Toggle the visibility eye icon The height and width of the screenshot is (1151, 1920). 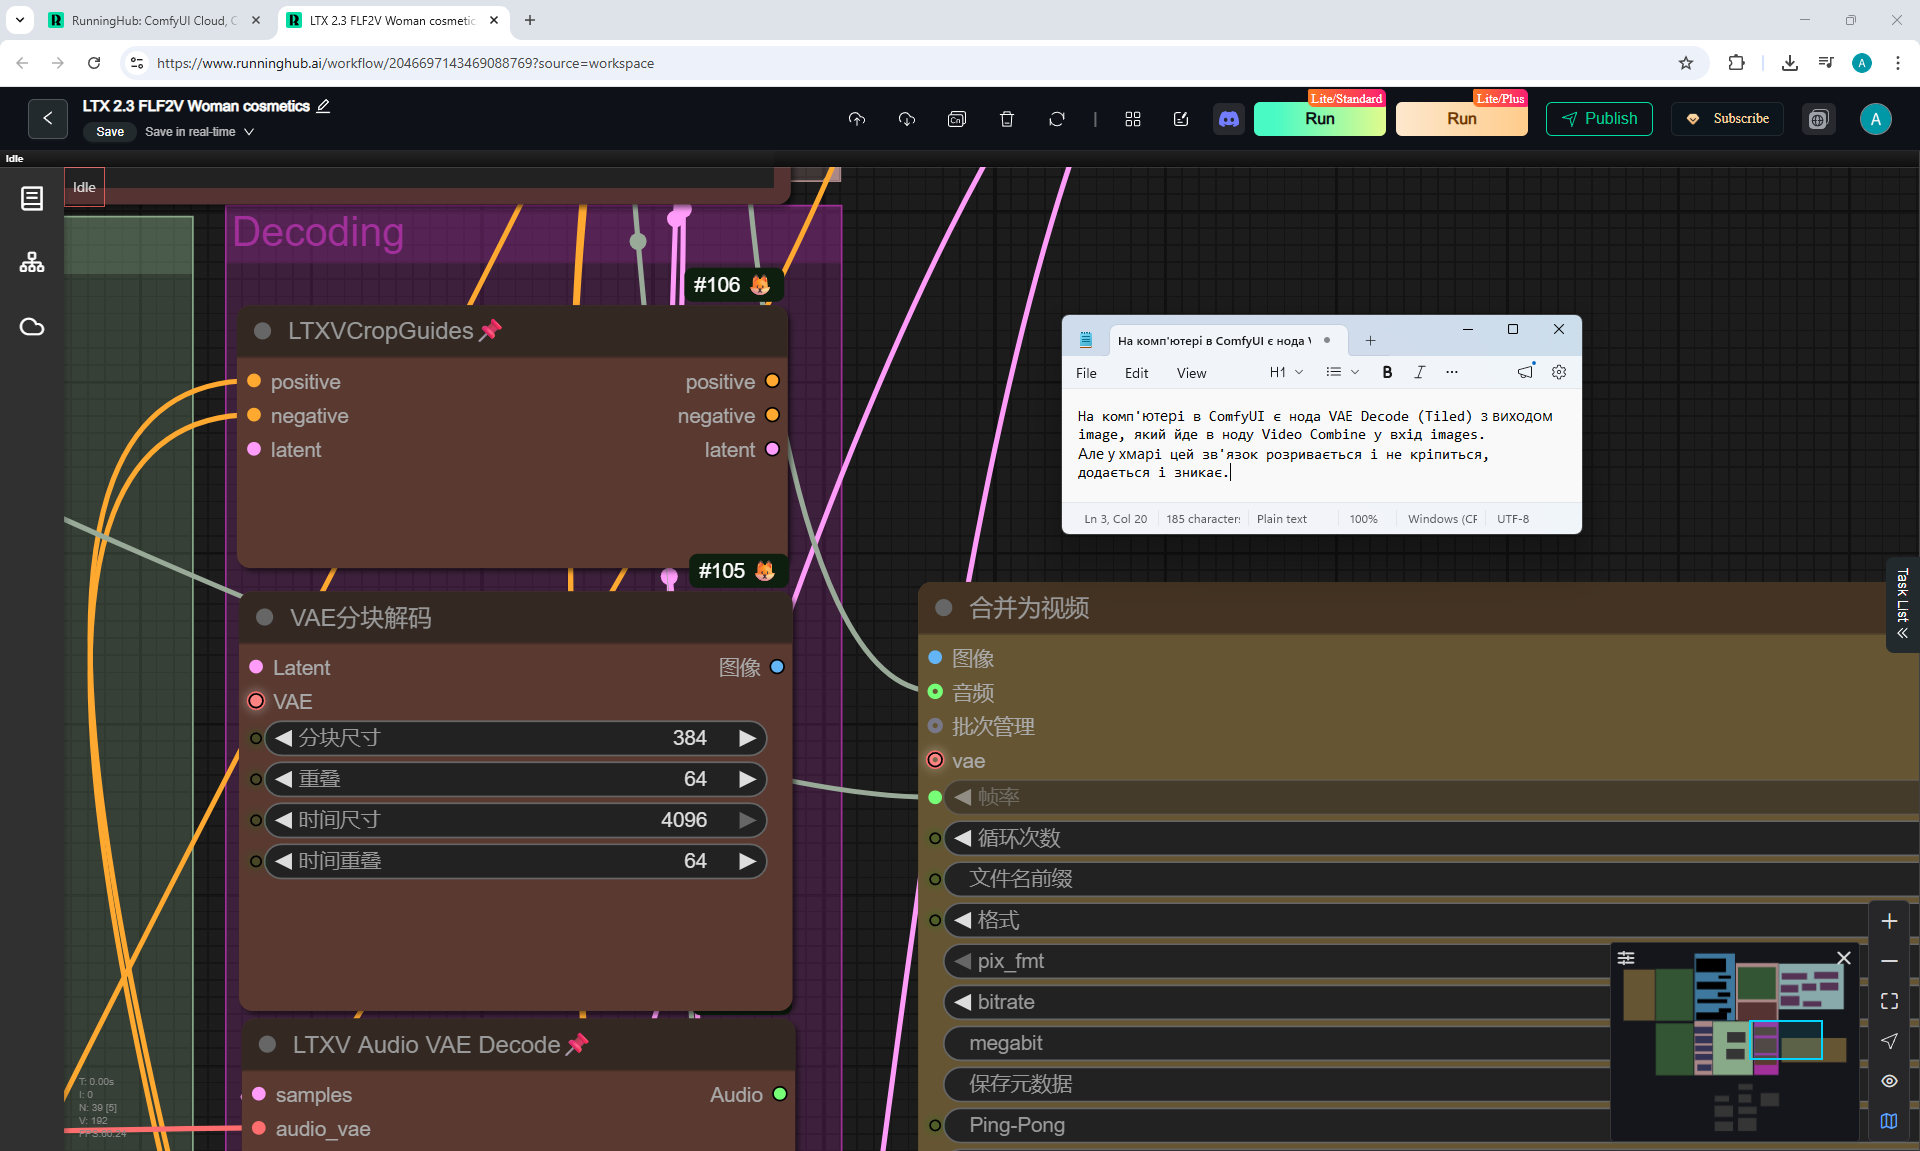tap(1889, 1081)
